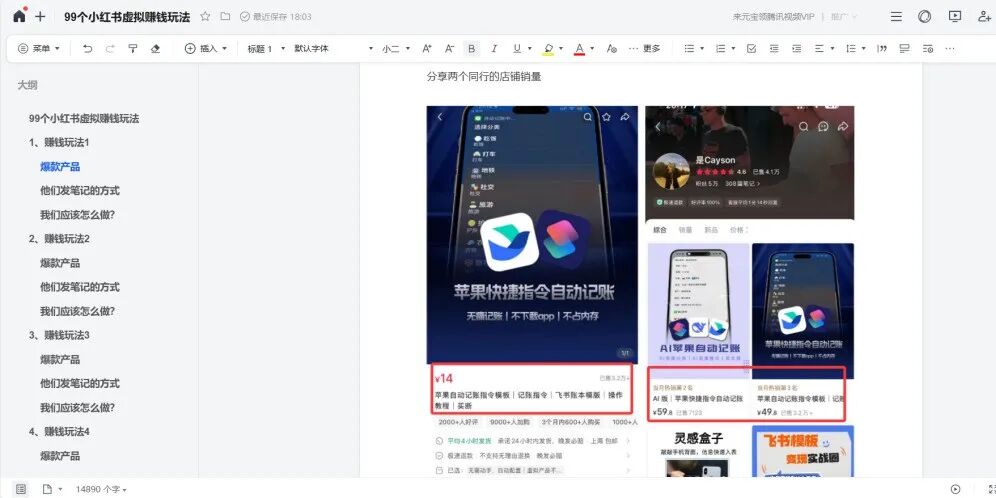
Task: Open the 14890 个字 word count menu
Action: [101, 489]
